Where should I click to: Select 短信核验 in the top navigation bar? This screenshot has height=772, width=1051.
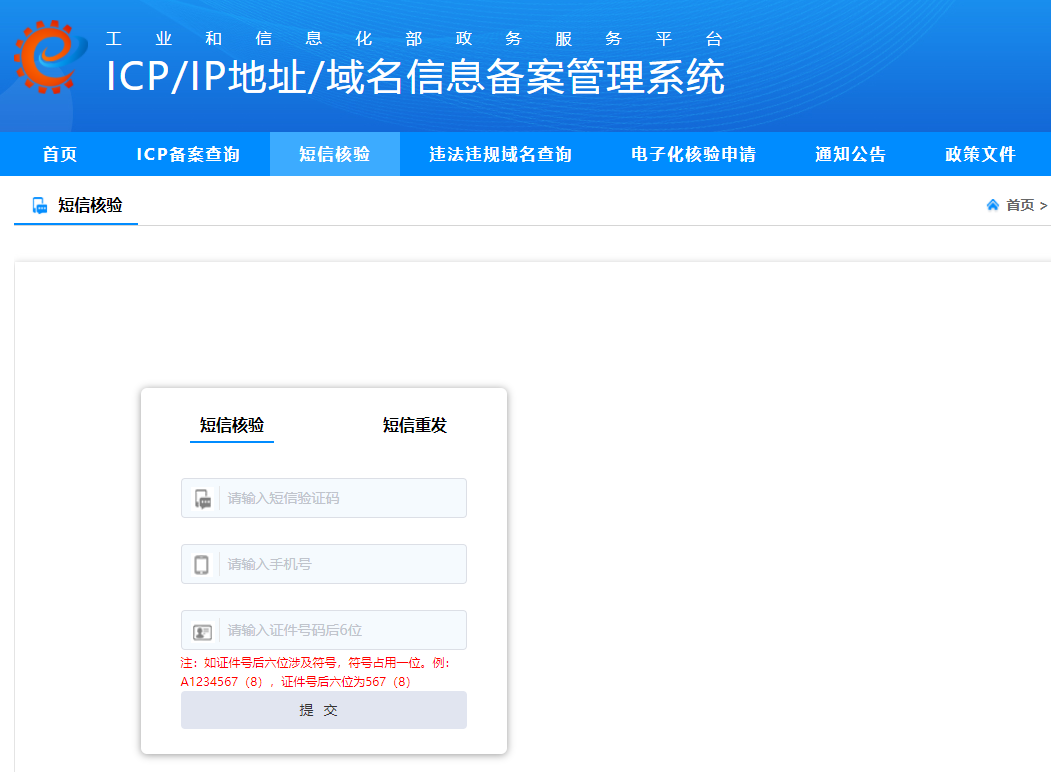tap(334, 154)
